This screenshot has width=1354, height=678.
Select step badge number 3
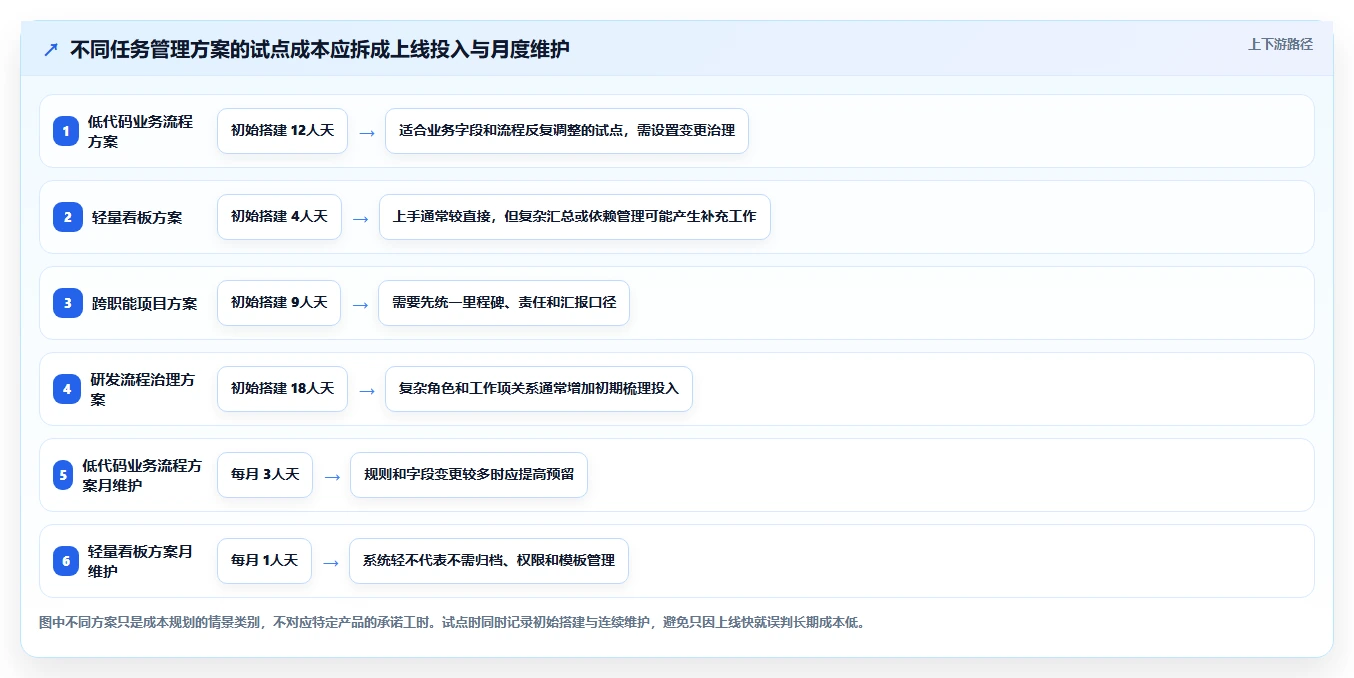[x=66, y=303]
